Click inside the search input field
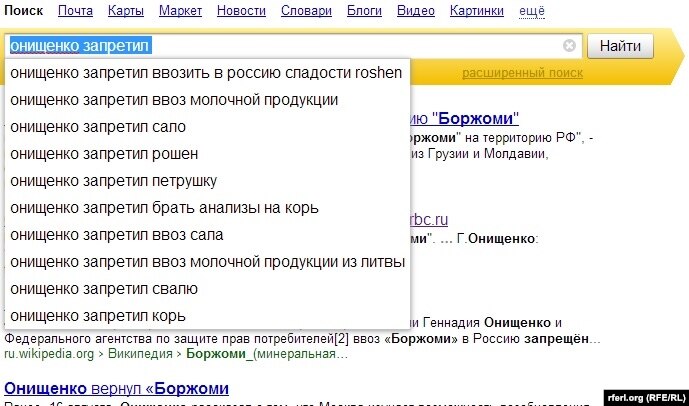The width and height of the screenshot is (689, 406). [x=300, y=46]
